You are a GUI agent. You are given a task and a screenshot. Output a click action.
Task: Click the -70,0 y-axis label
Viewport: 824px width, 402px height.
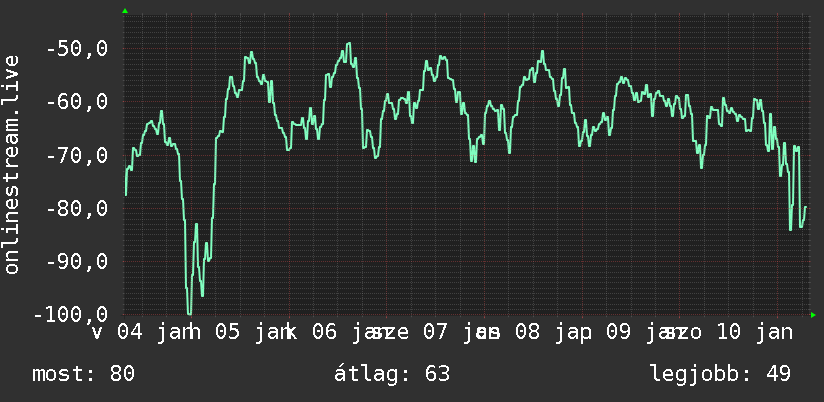click(x=77, y=156)
